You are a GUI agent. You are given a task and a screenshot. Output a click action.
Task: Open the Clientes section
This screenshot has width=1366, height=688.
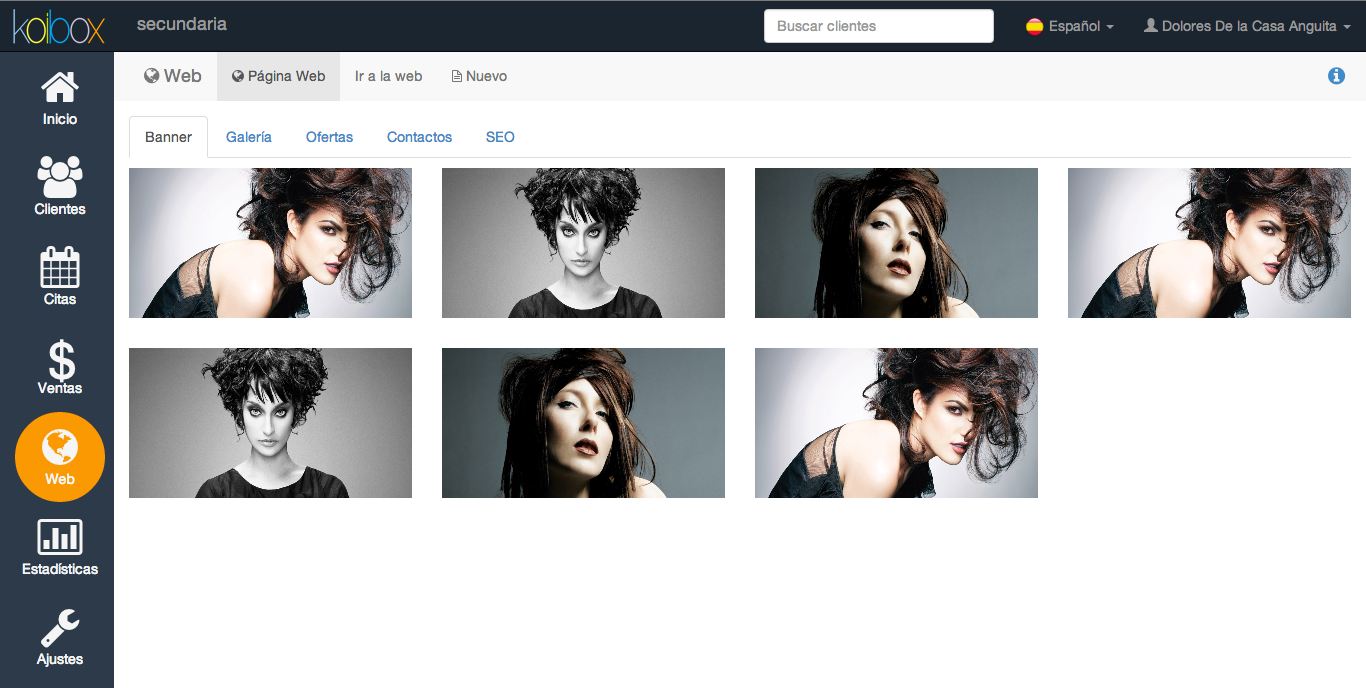(59, 187)
